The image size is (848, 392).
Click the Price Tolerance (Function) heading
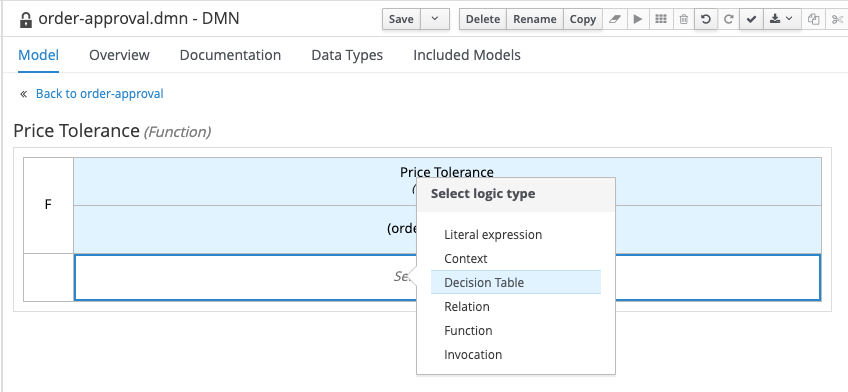pos(112,131)
